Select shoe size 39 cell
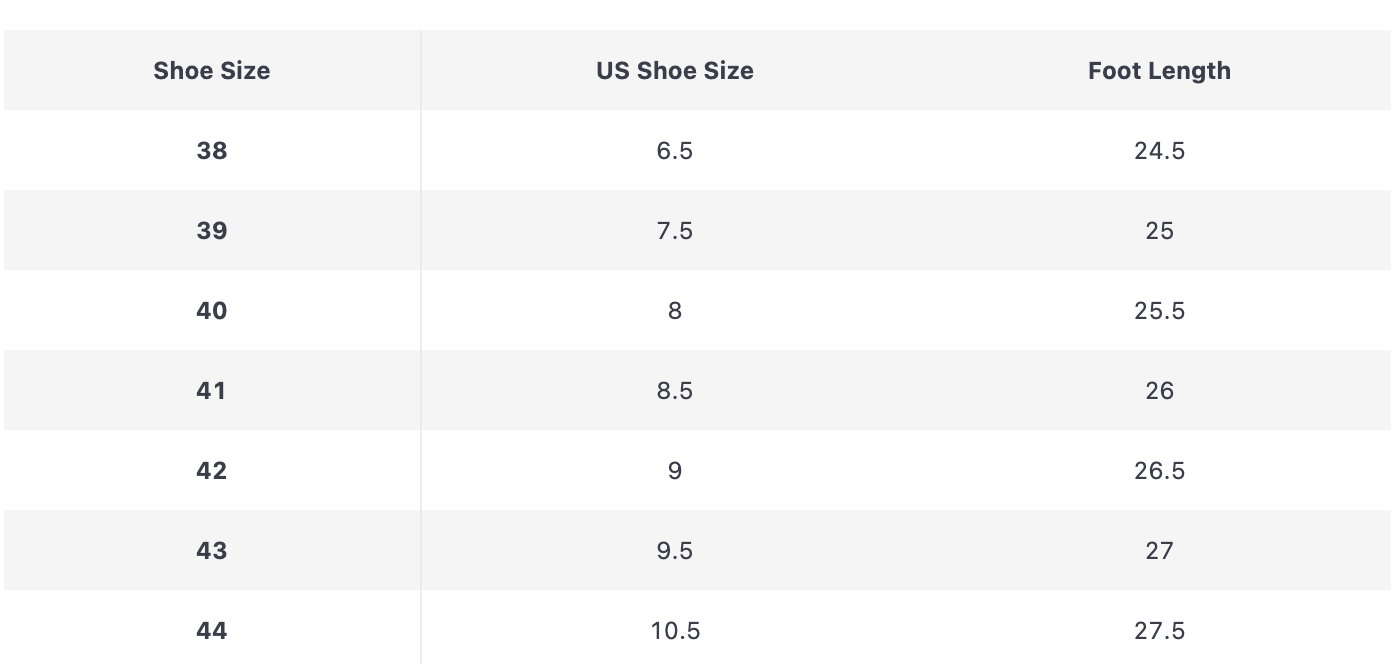Screen dimensions: 1398x664 [211, 231]
